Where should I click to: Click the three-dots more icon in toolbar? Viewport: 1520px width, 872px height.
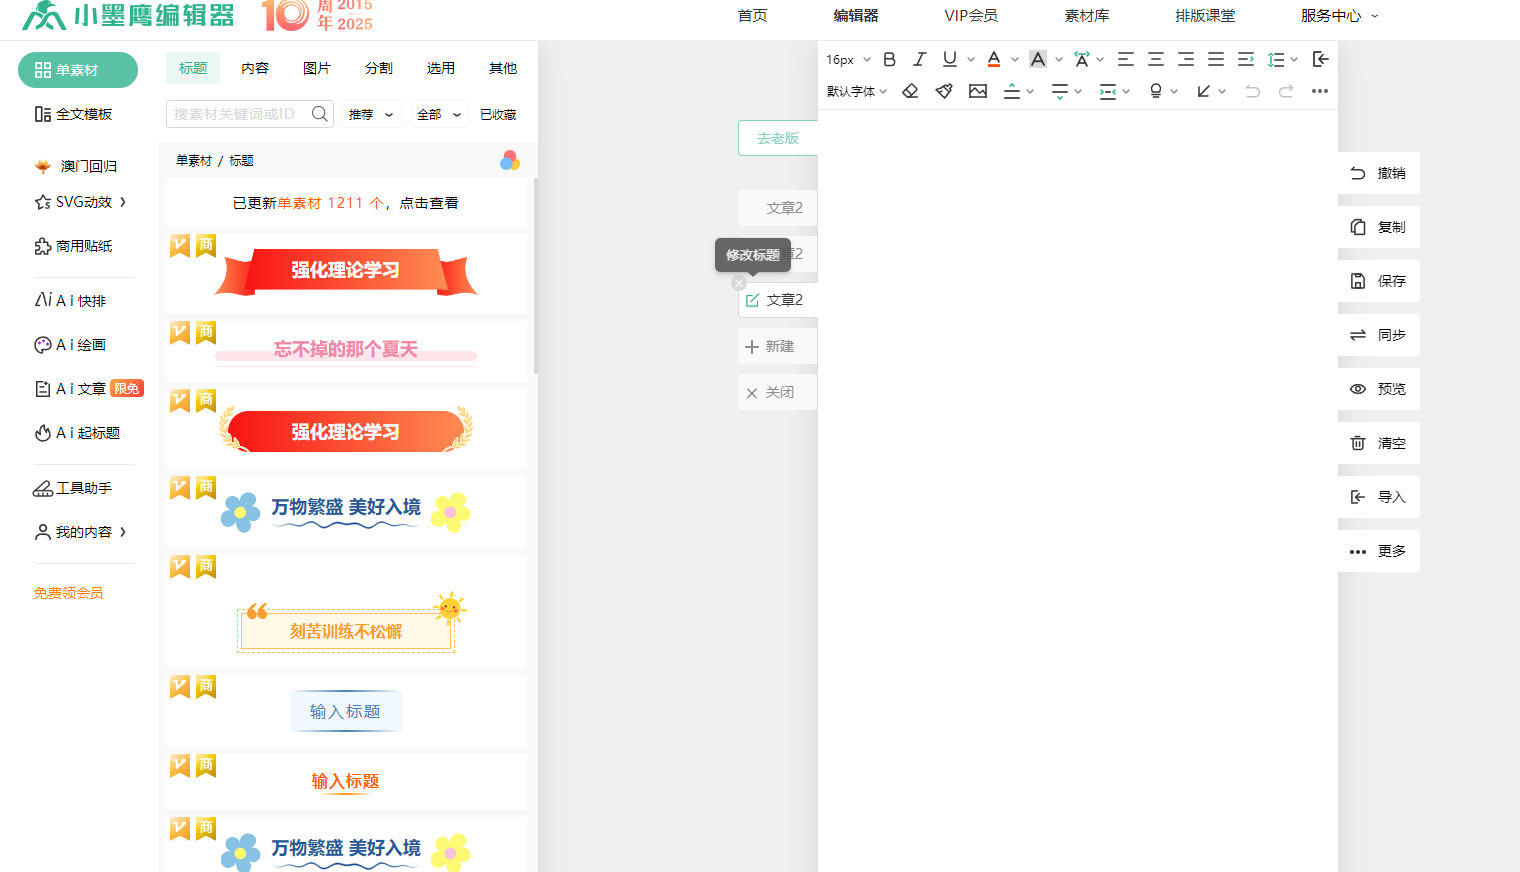1320,91
